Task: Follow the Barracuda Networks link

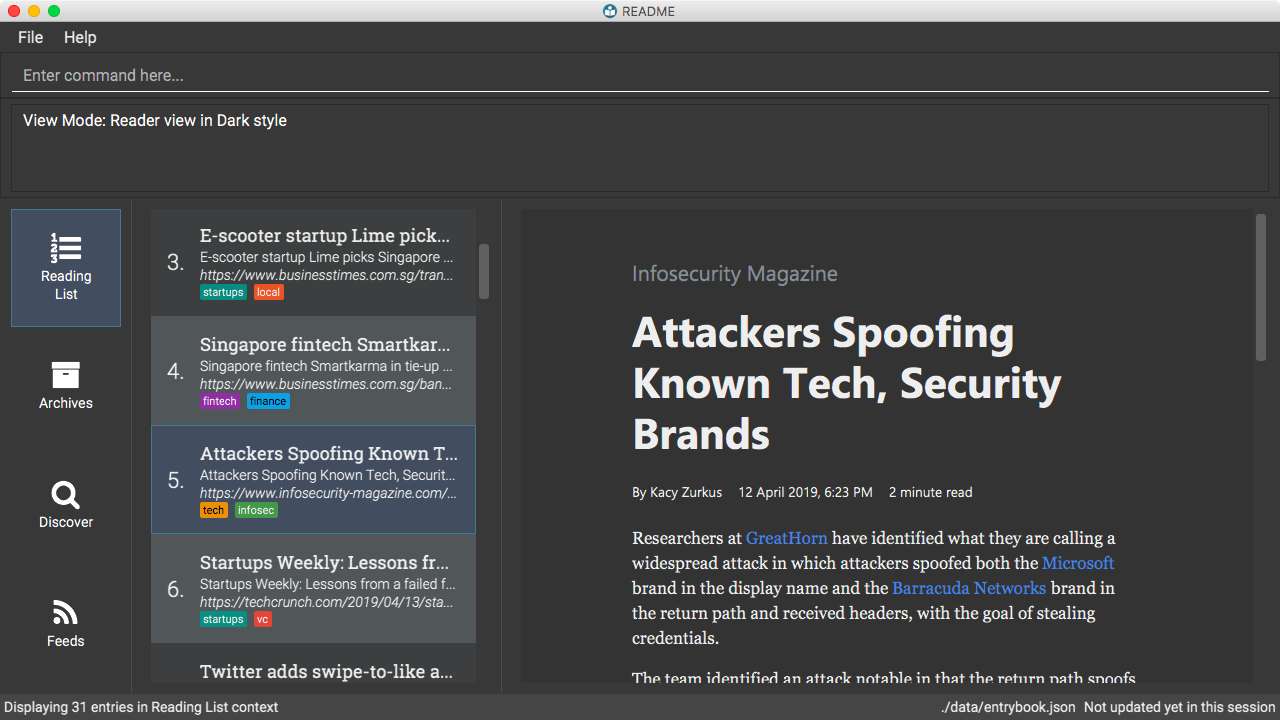Action: 969,587
